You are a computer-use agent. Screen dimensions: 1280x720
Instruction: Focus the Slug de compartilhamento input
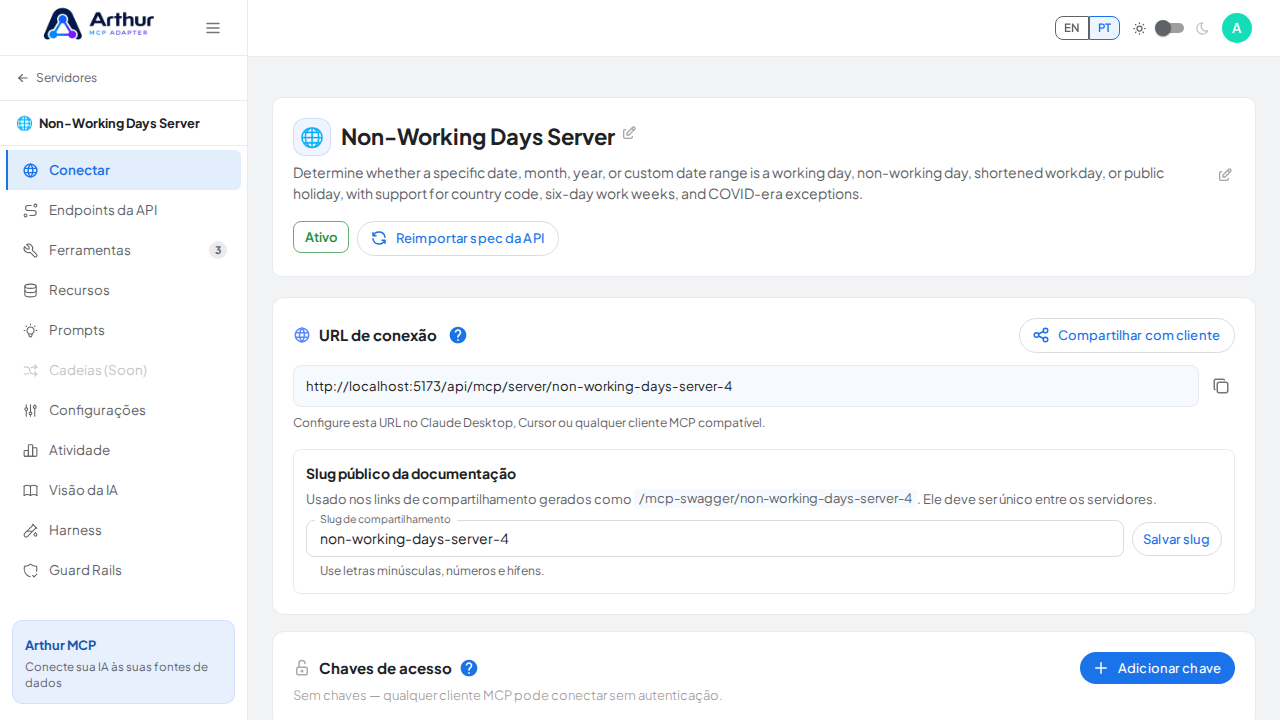pyautogui.click(x=715, y=539)
